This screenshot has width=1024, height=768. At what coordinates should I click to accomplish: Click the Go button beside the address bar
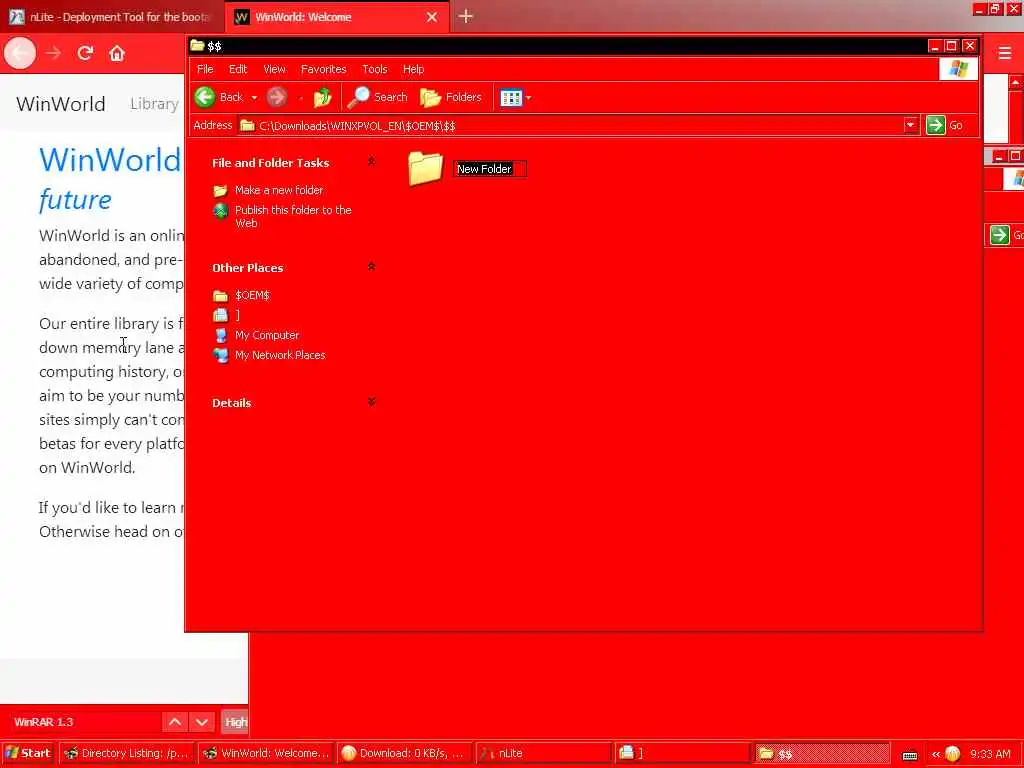point(944,125)
